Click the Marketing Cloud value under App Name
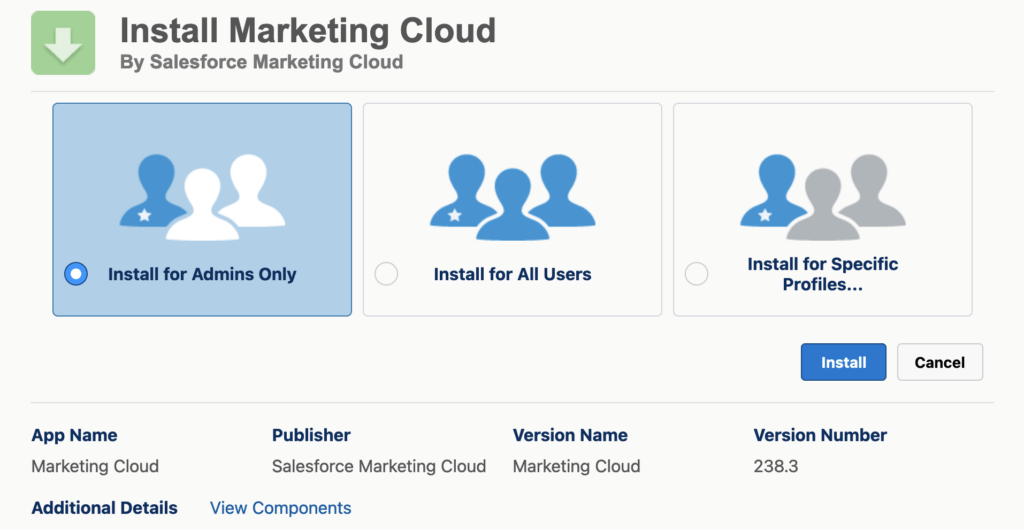This screenshot has height=530, width=1024. 95,466
